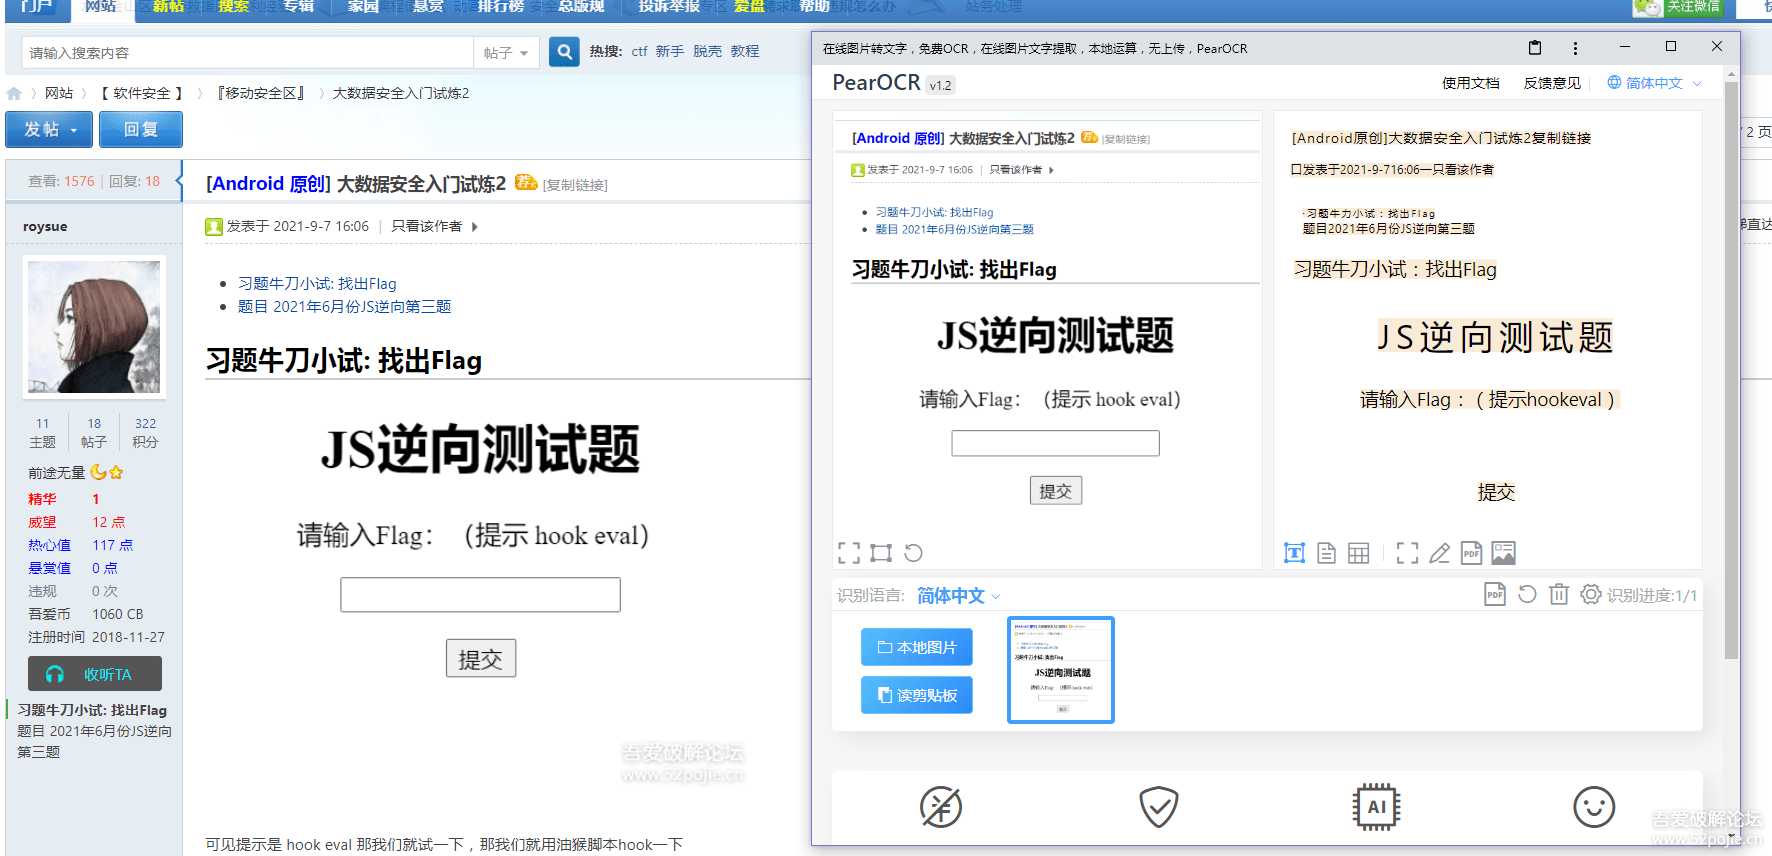The width and height of the screenshot is (1772, 856).
Task: Open 使用文档 in PearOCR header
Action: click(1470, 83)
